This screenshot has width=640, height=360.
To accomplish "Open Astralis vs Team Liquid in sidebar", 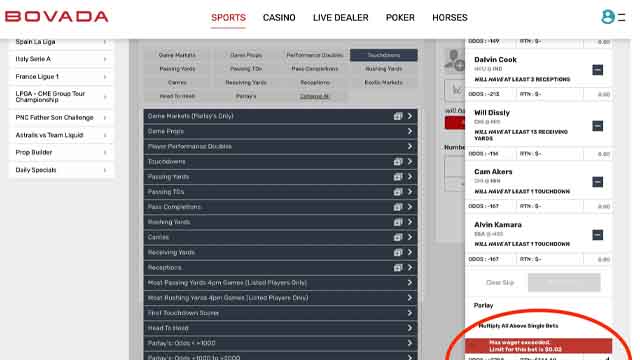I will [x=61, y=135].
